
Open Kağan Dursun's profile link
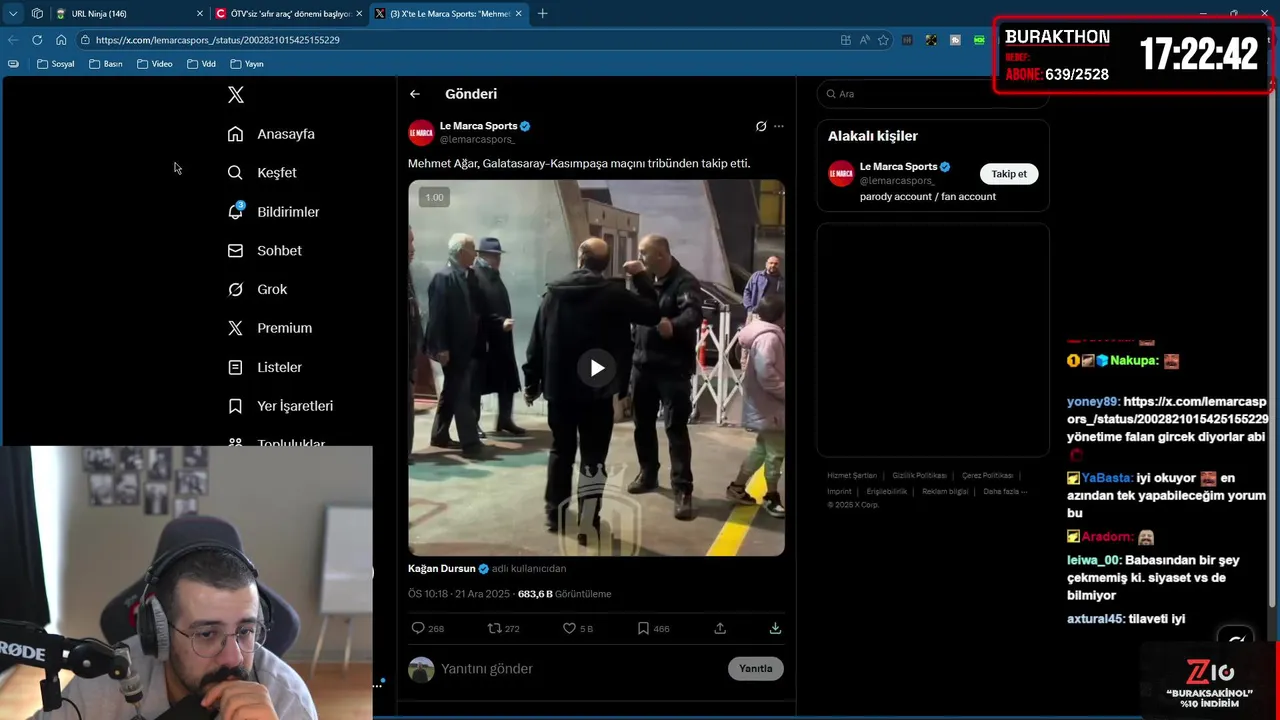[x=442, y=568]
